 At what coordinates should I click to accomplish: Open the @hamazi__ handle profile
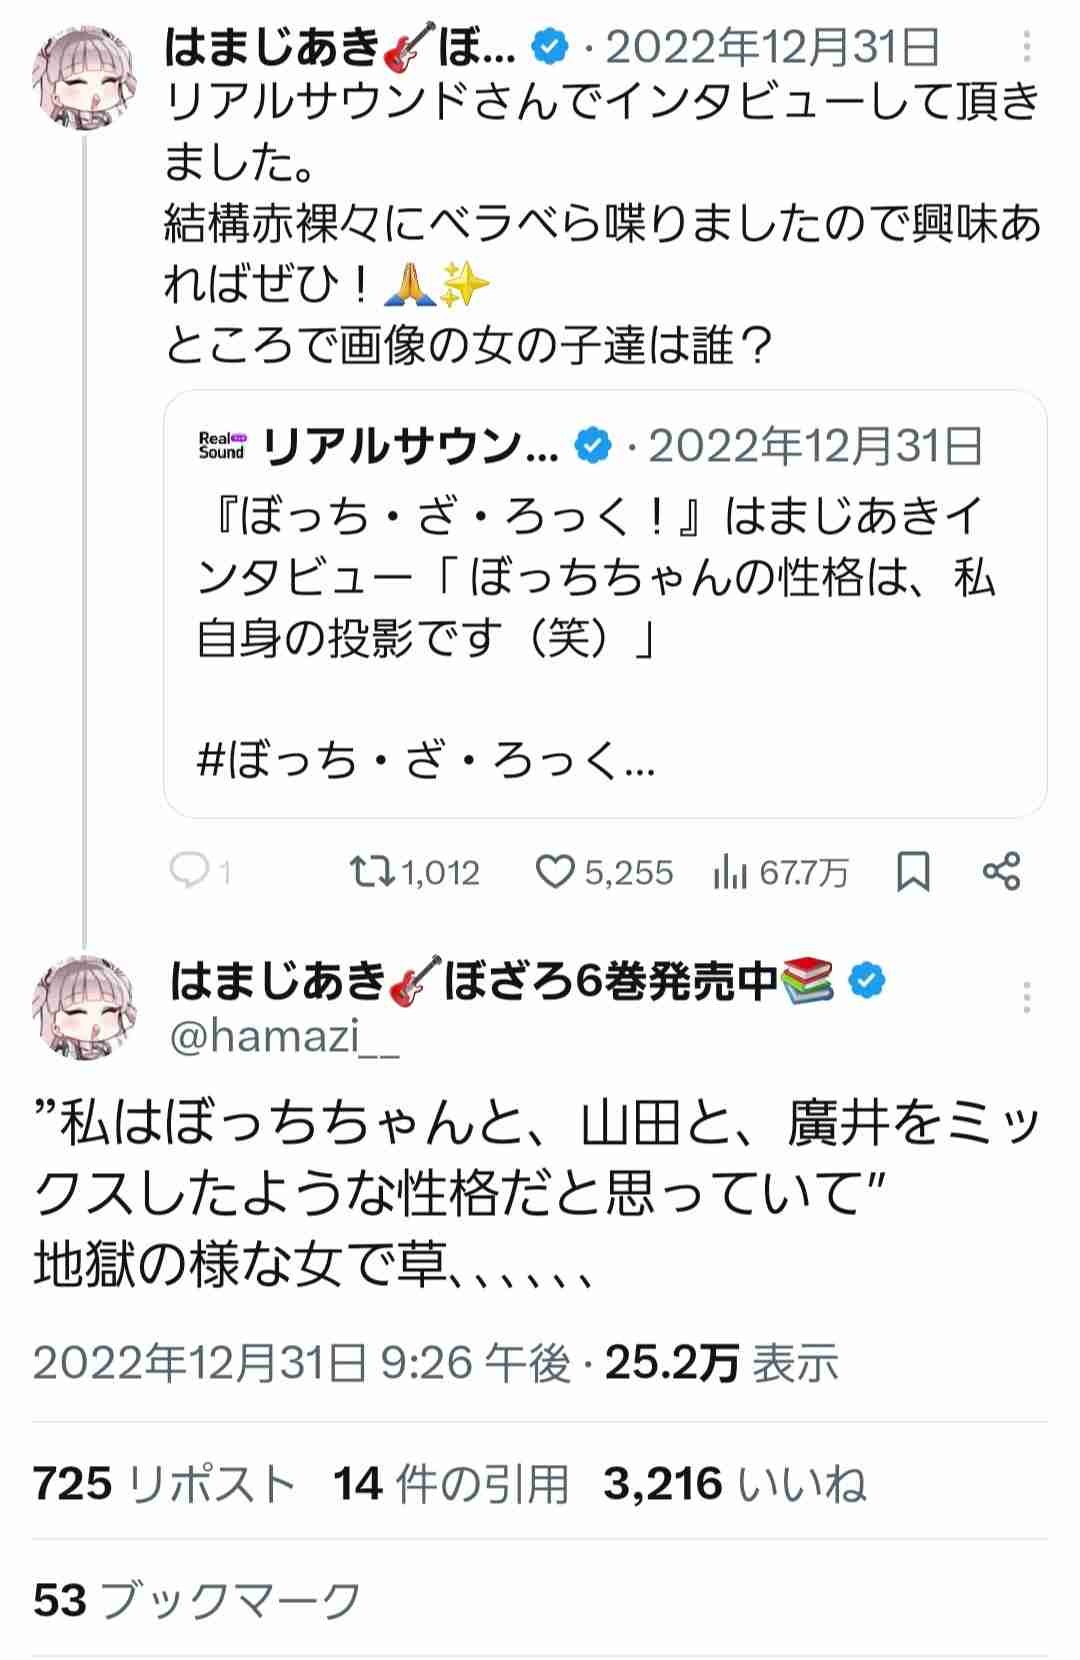click(x=285, y=1038)
